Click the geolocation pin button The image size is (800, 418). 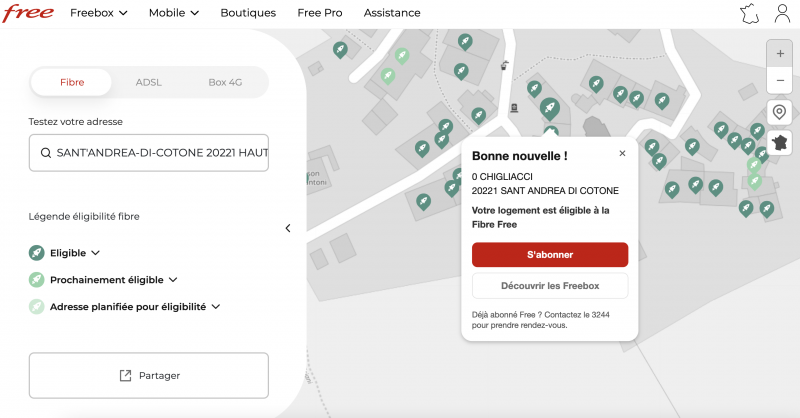click(780, 112)
